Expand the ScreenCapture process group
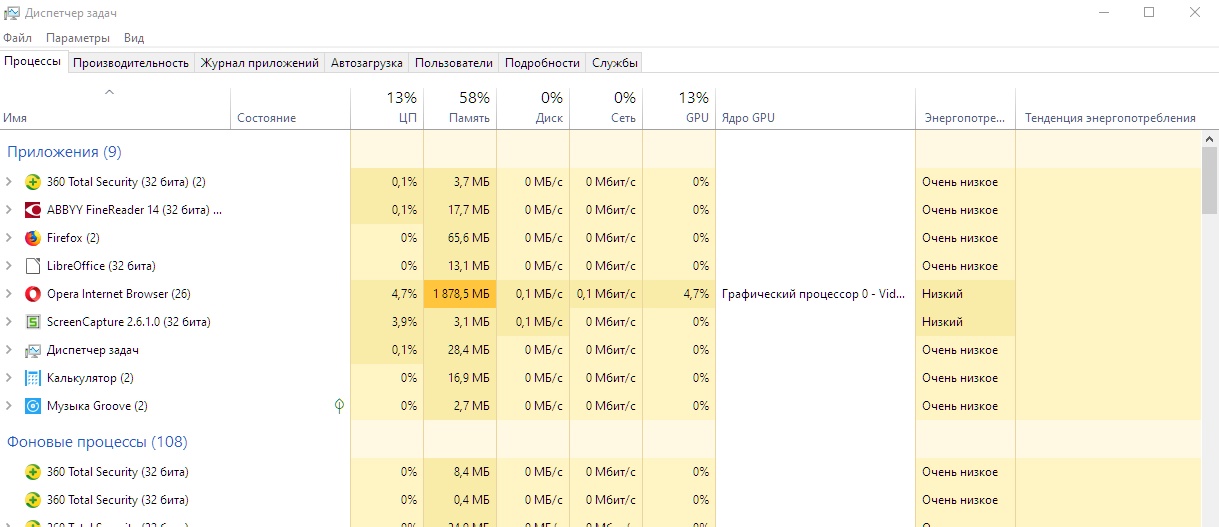The height and width of the screenshot is (527, 1219). (9, 322)
